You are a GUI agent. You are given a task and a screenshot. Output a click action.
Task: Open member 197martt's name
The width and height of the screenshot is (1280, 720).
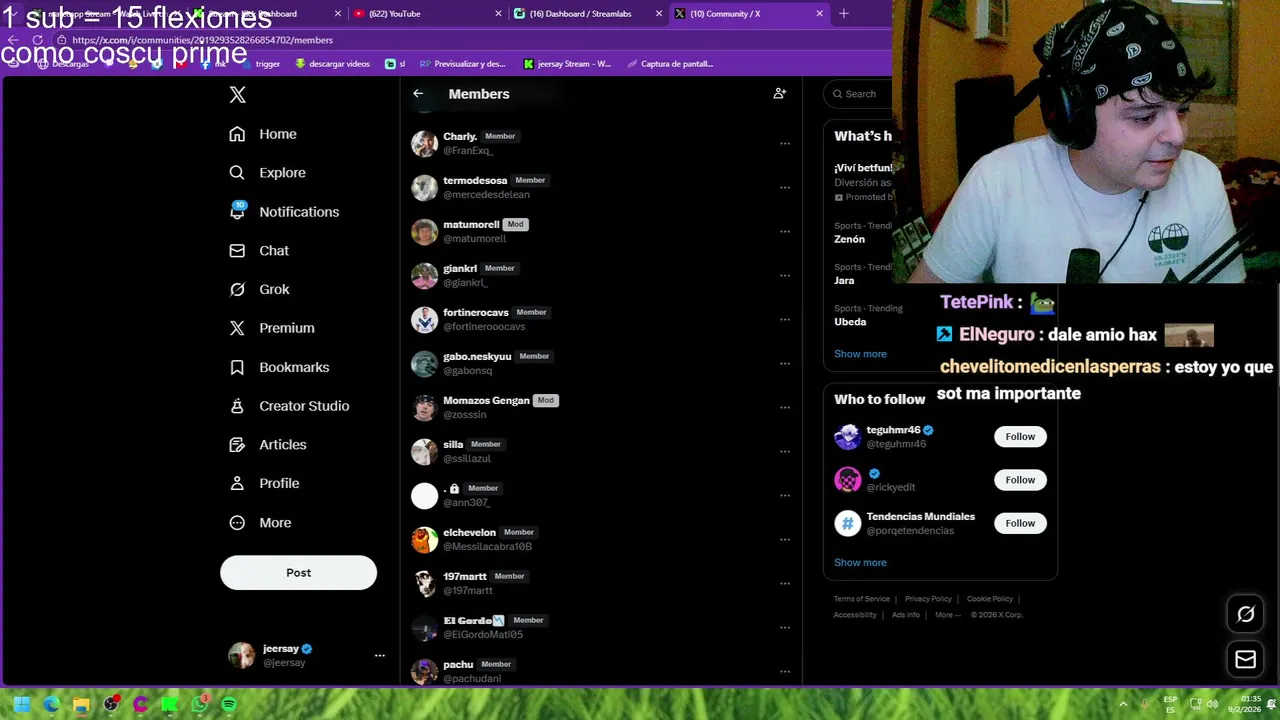(465, 576)
